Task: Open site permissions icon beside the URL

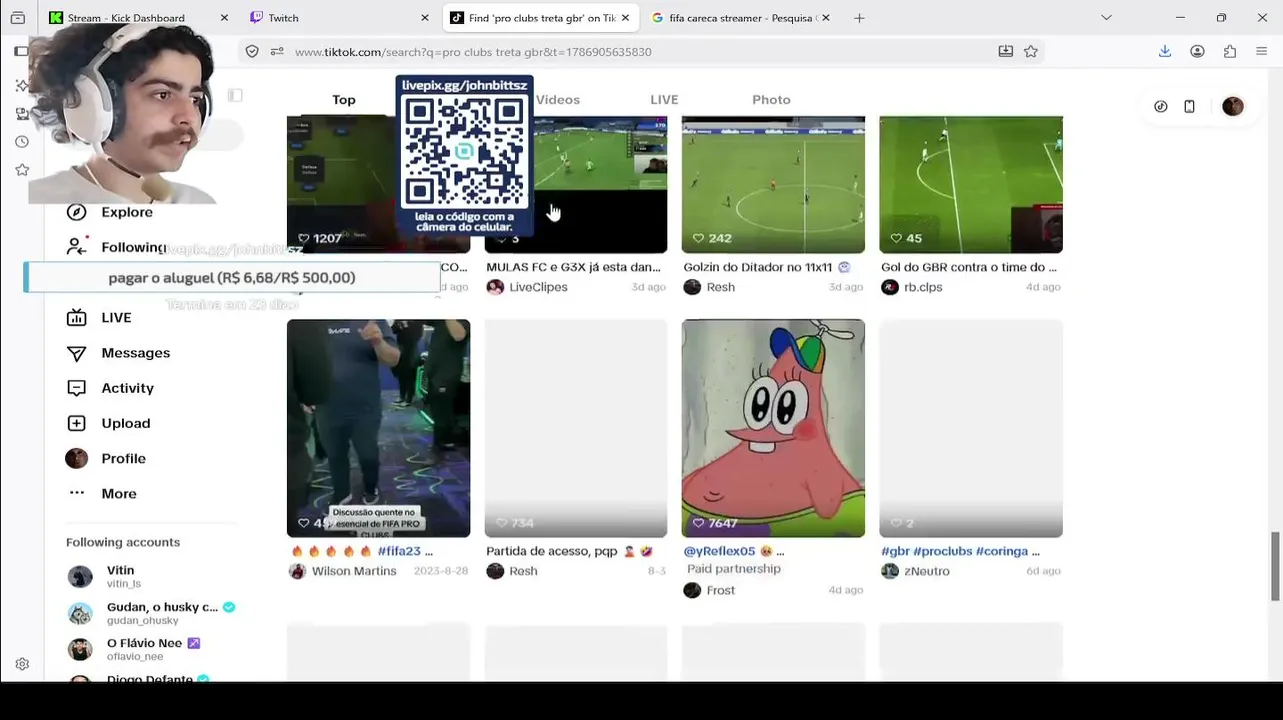Action: (276, 52)
